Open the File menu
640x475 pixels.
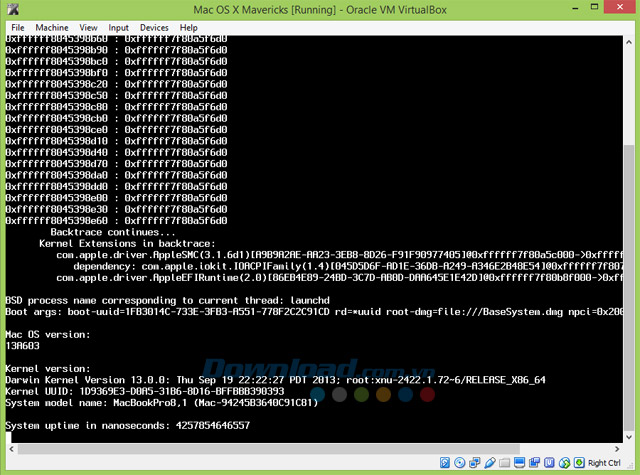click(x=18, y=28)
